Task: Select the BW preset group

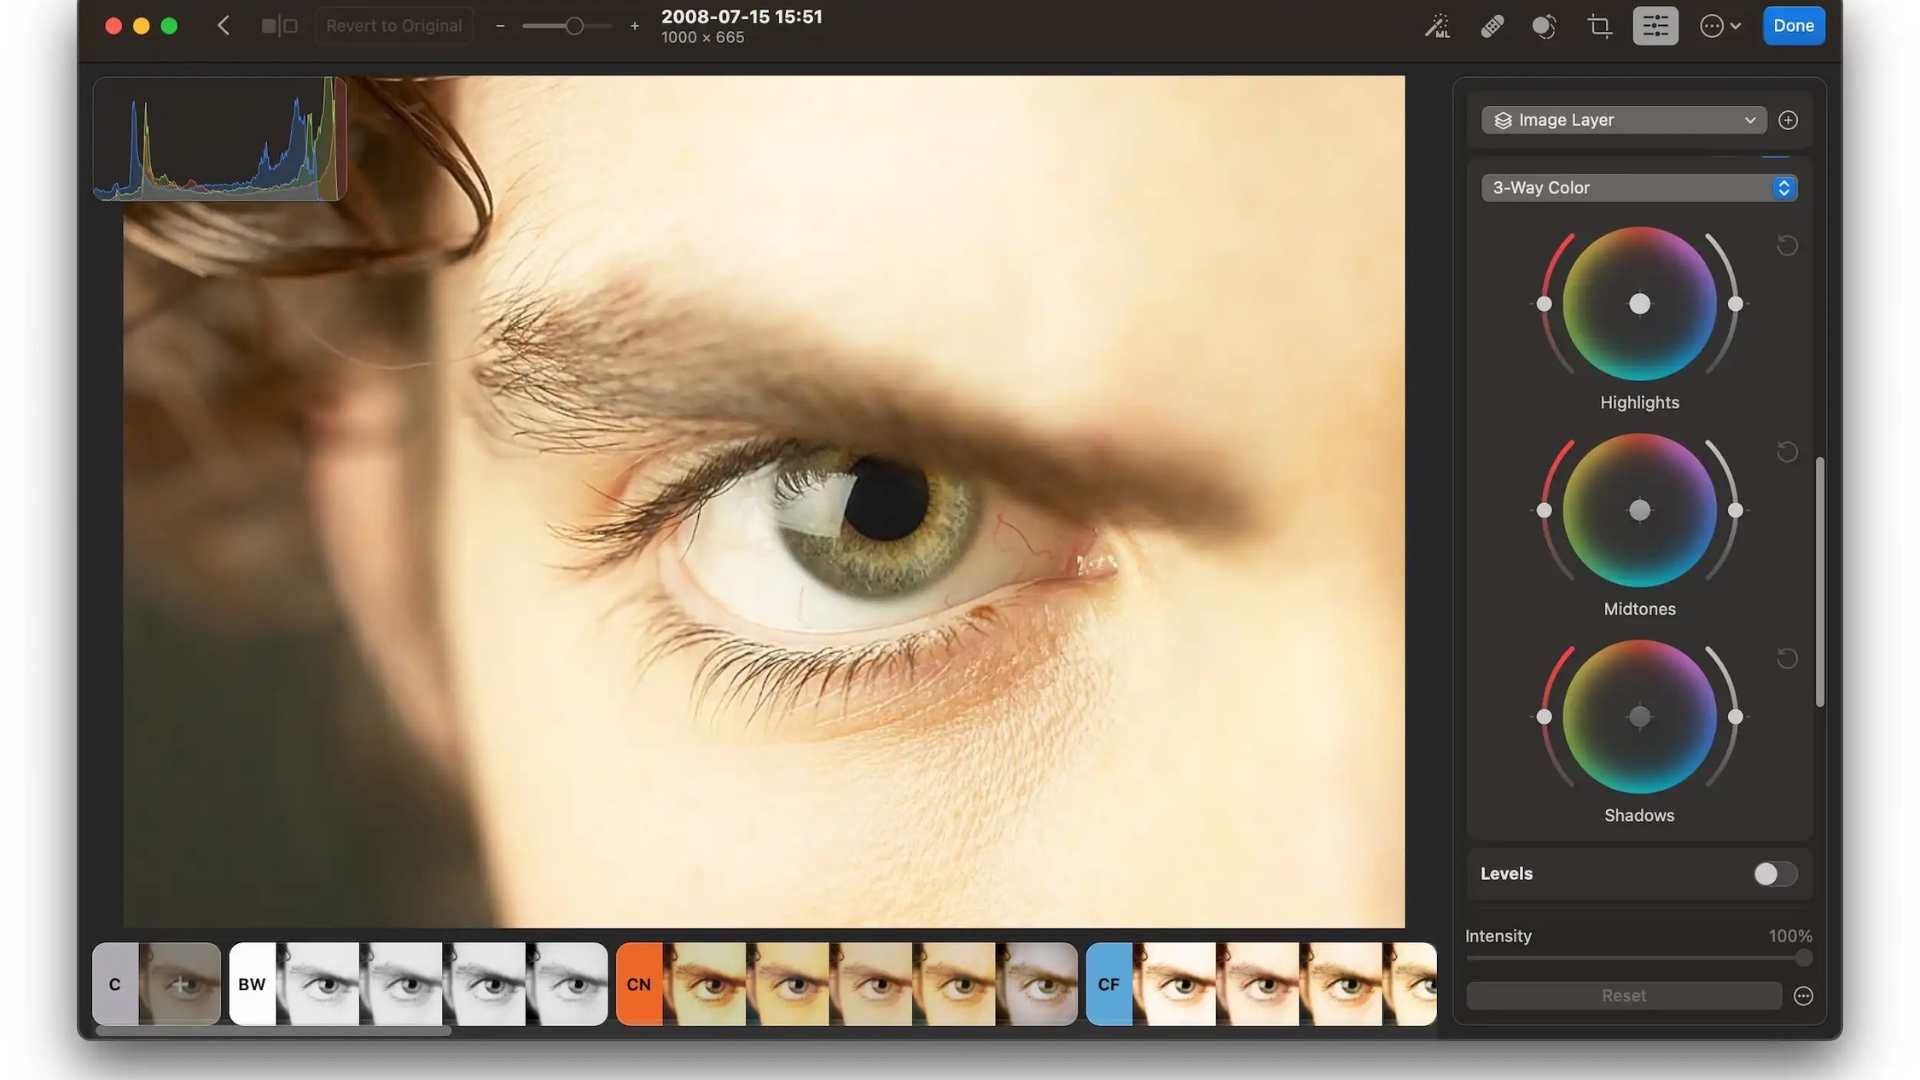Action: pos(252,984)
